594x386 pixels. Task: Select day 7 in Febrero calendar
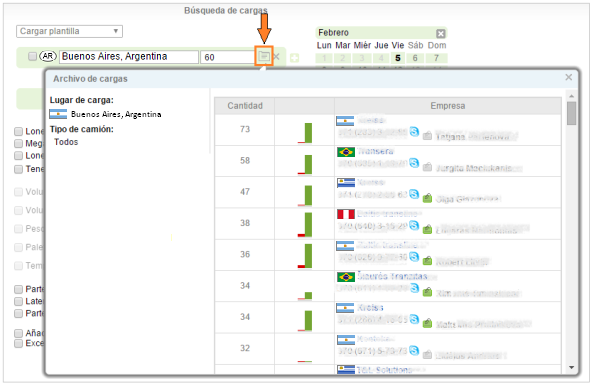point(436,58)
